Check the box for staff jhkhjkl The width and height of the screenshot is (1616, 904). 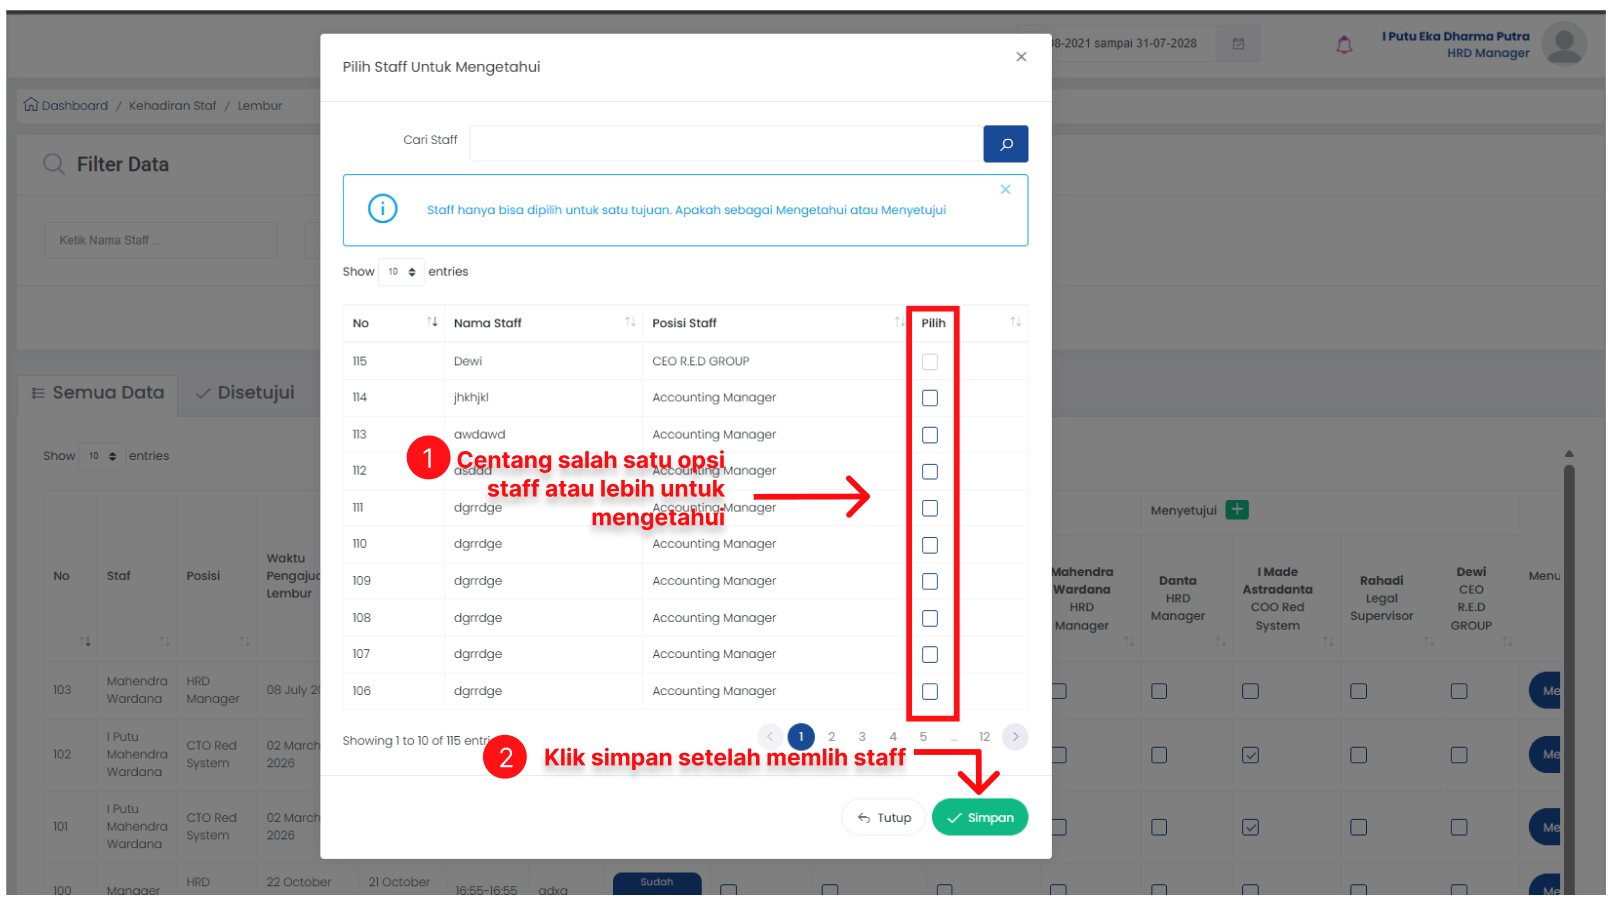click(x=930, y=398)
